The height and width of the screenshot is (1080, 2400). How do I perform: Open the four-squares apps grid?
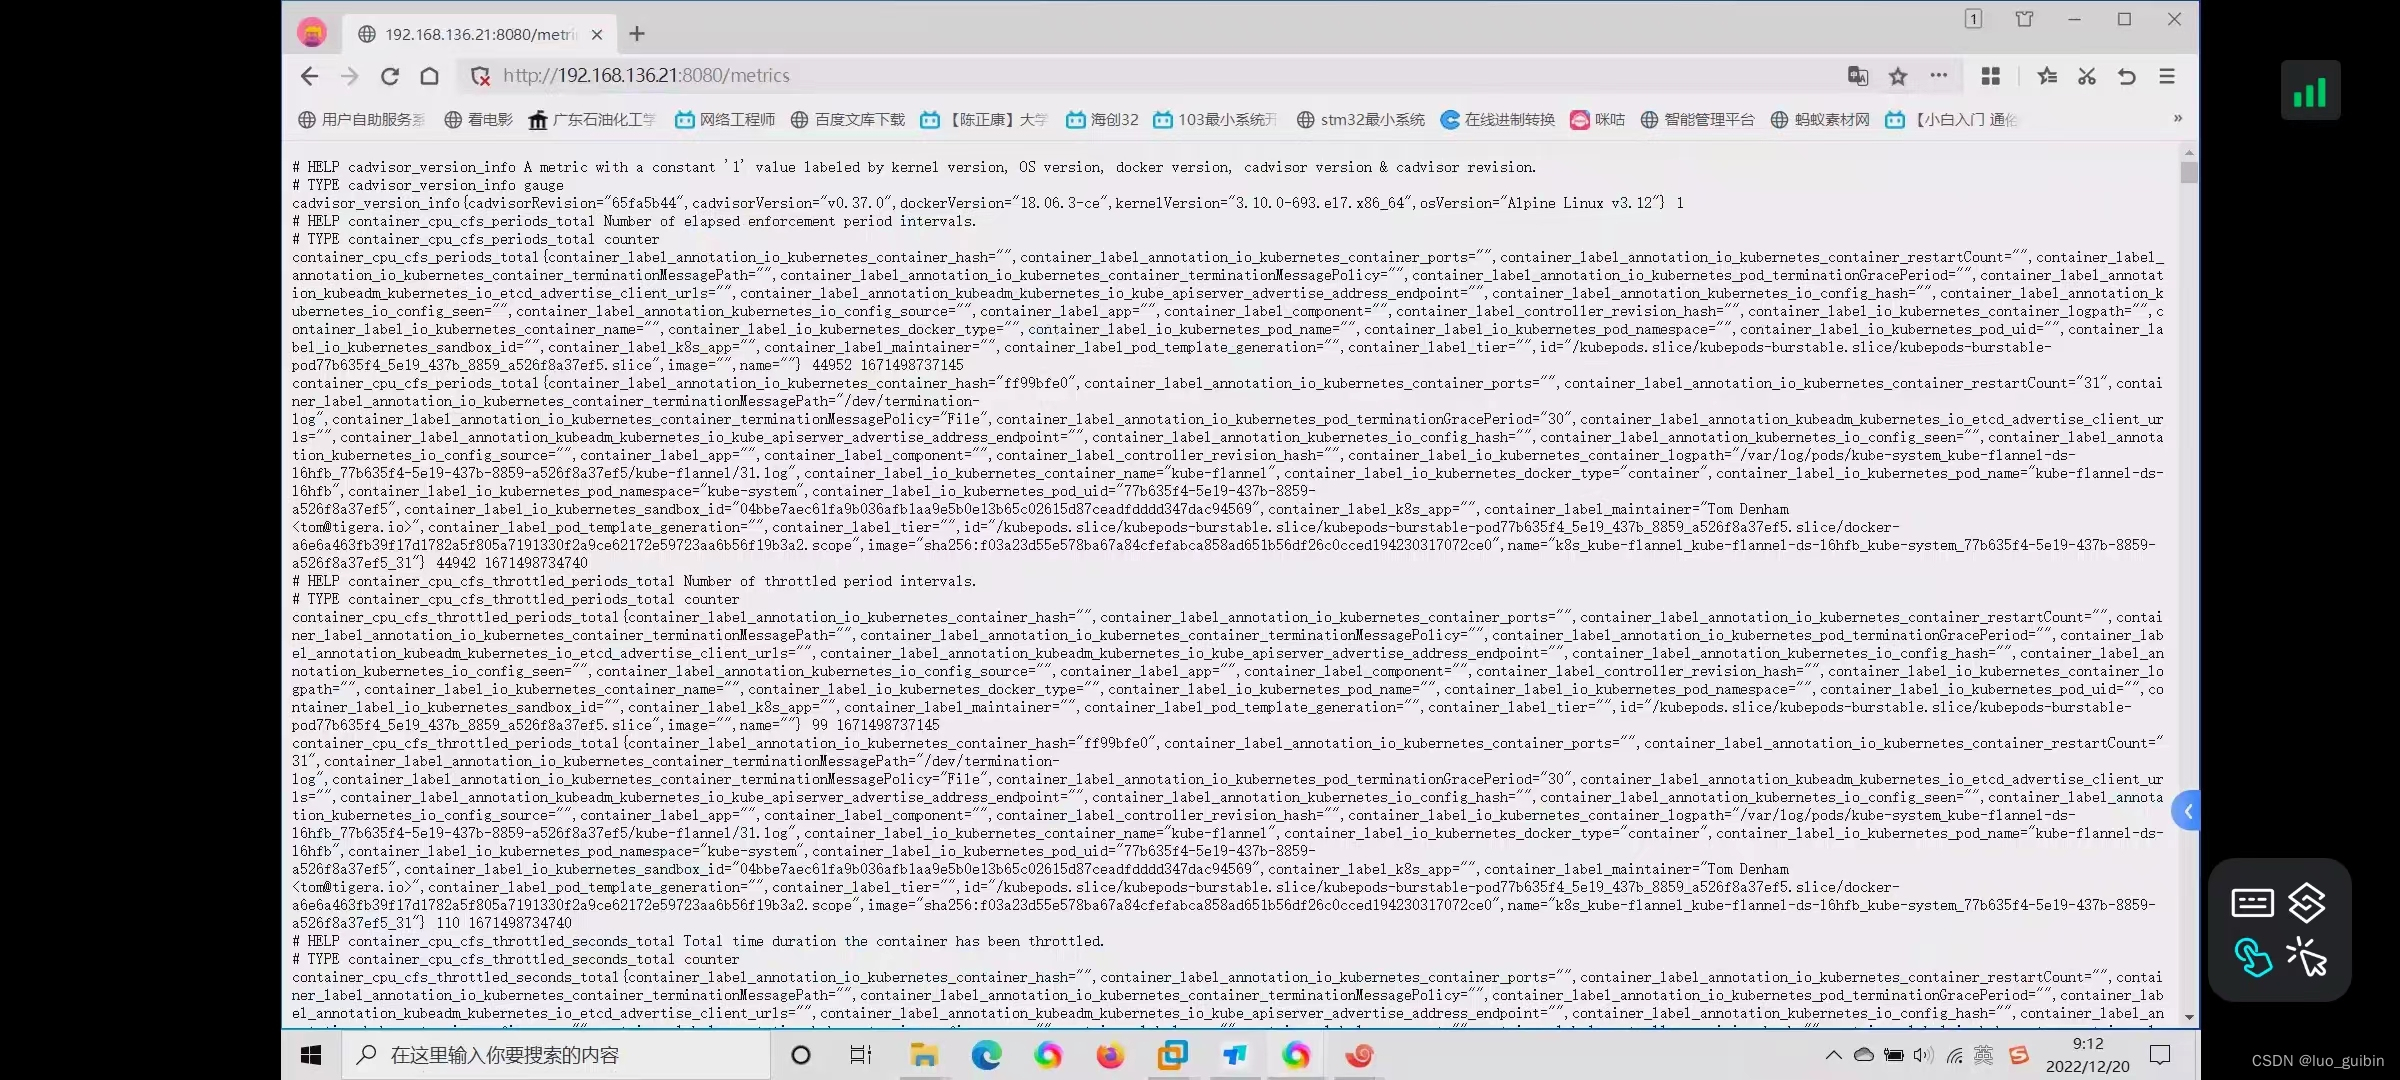click(1991, 76)
